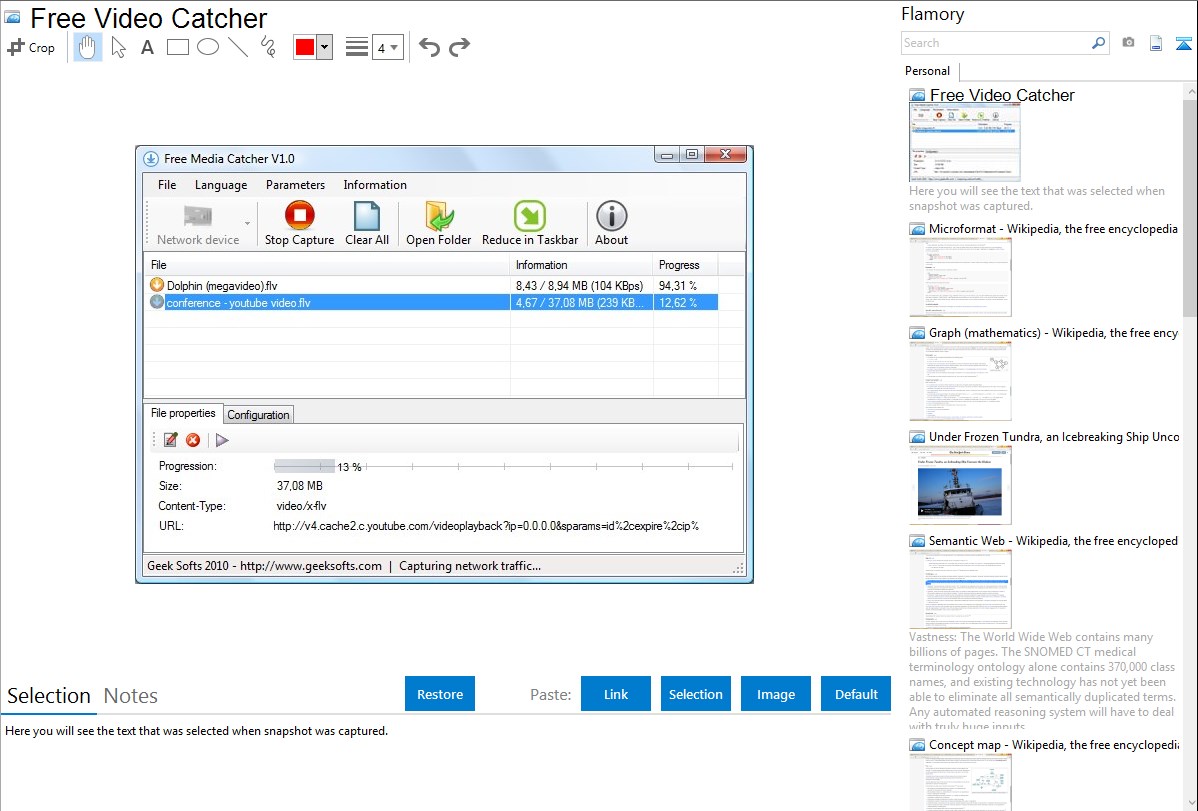The image size is (1198, 811).
Task: Click the top-right Flamory window icon
Action: click(x=1183, y=43)
